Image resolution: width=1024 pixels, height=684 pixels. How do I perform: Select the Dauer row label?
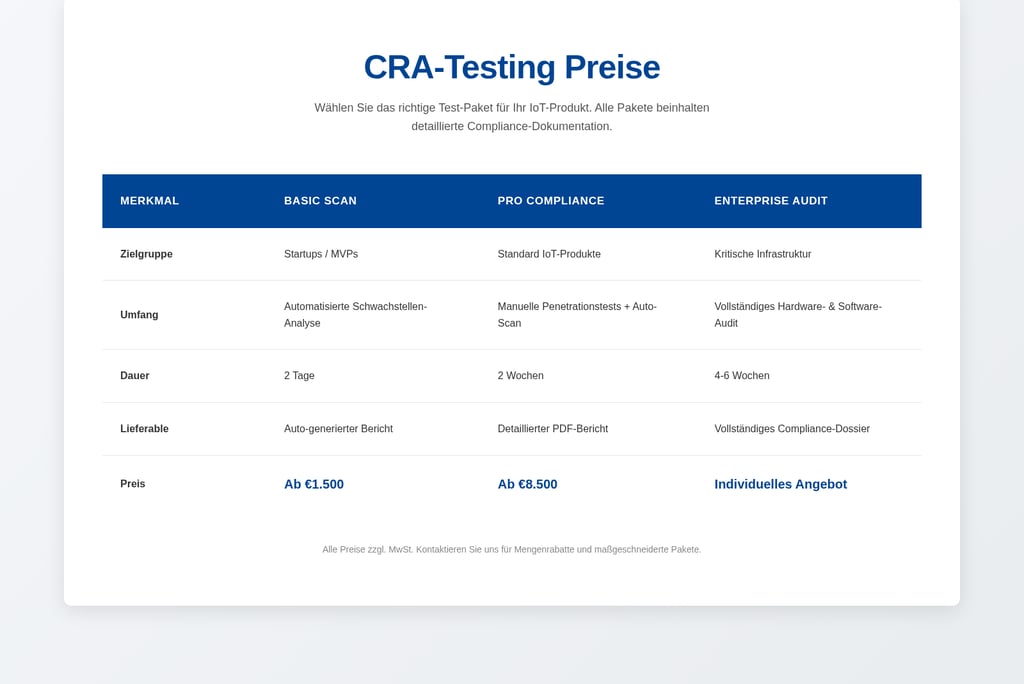135,376
